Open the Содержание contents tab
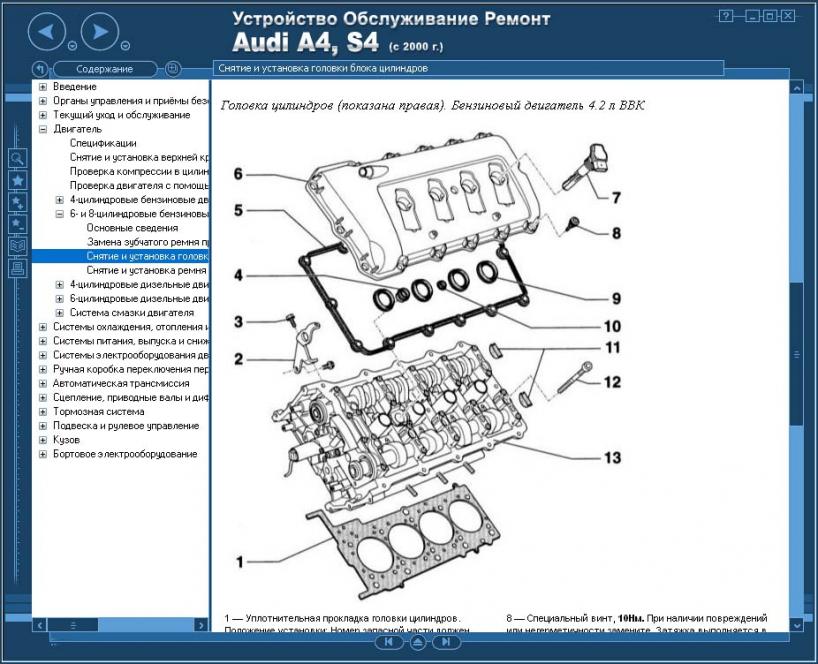 pos(104,69)
